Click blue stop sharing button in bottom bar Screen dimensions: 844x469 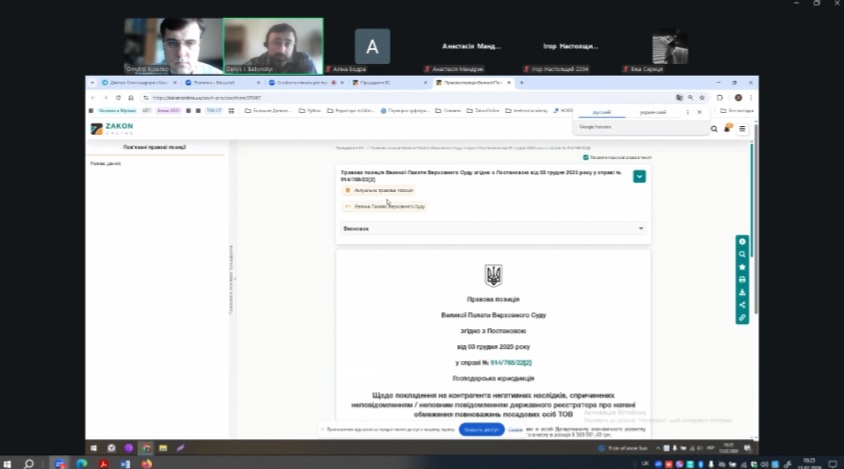(x=481, y=430)
